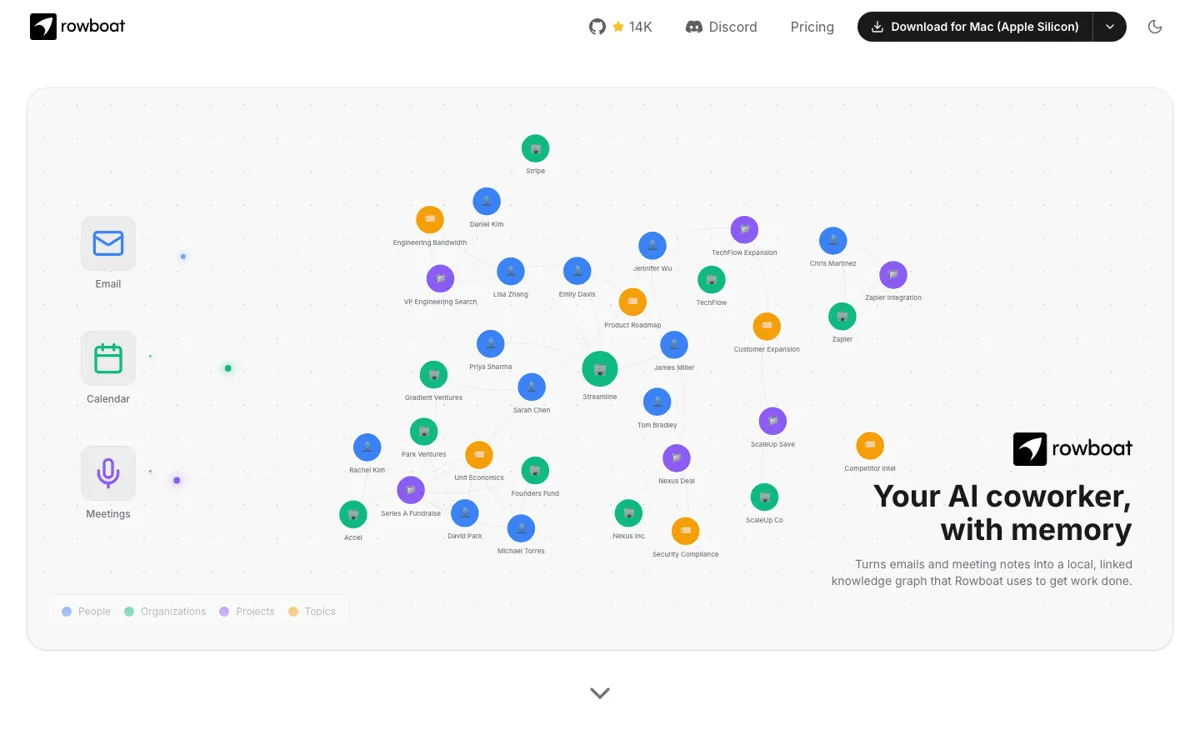
Task: Select the Chris Martinez person node
Action: click(833, 240)
